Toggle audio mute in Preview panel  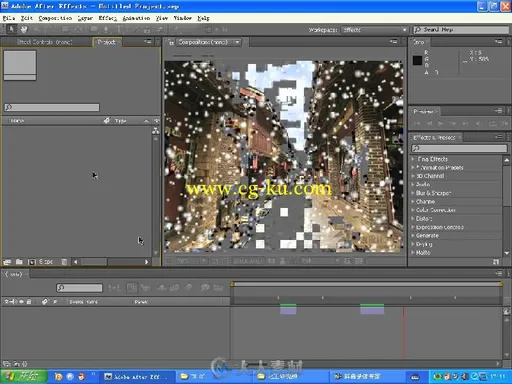click(479, 123)
